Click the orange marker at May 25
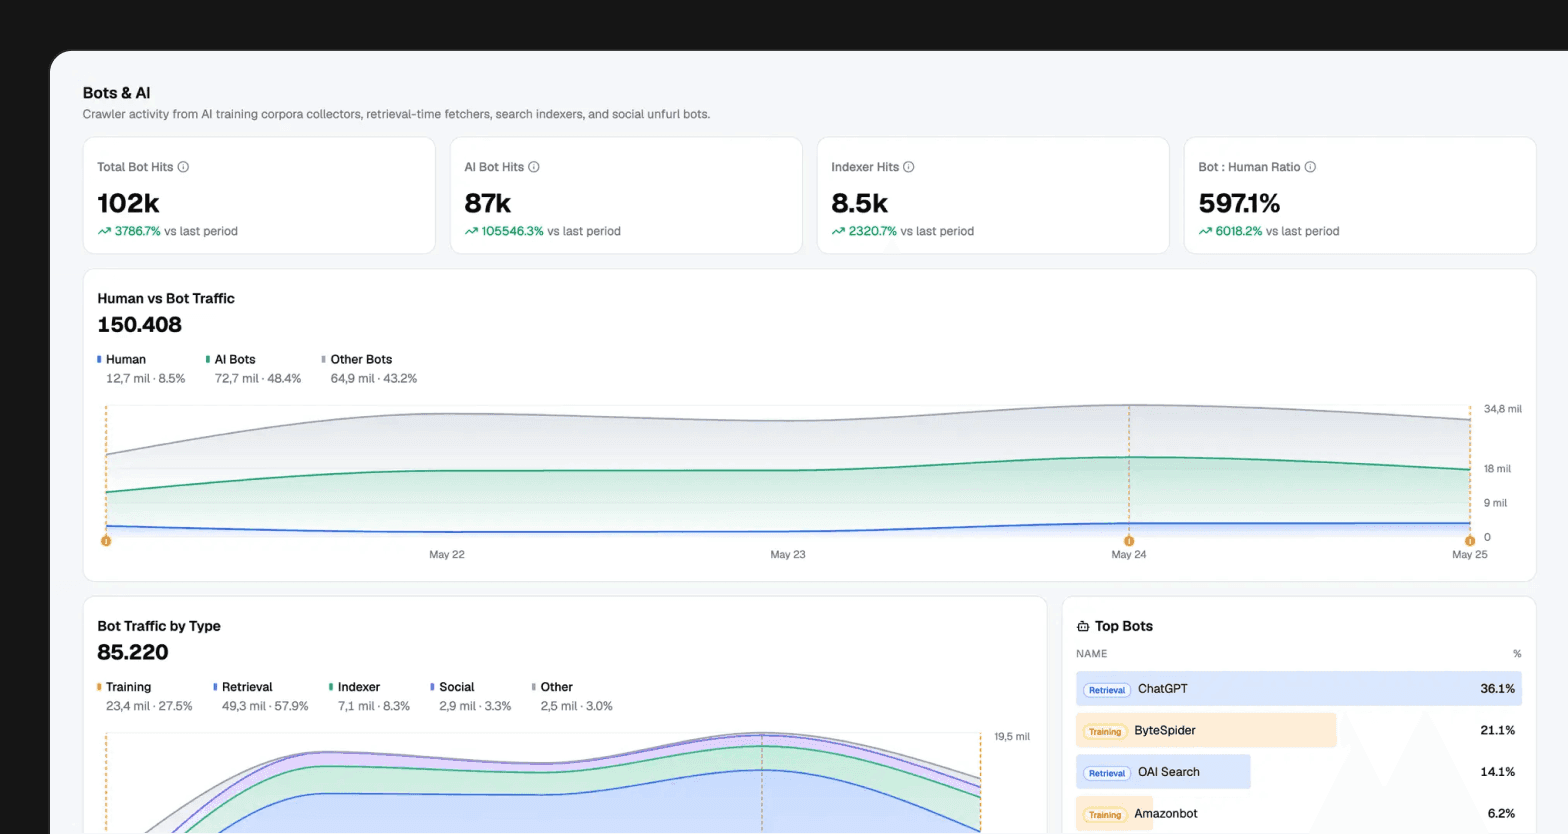Viewport: 1568px width, 834px height. (x=1470, y=541)
